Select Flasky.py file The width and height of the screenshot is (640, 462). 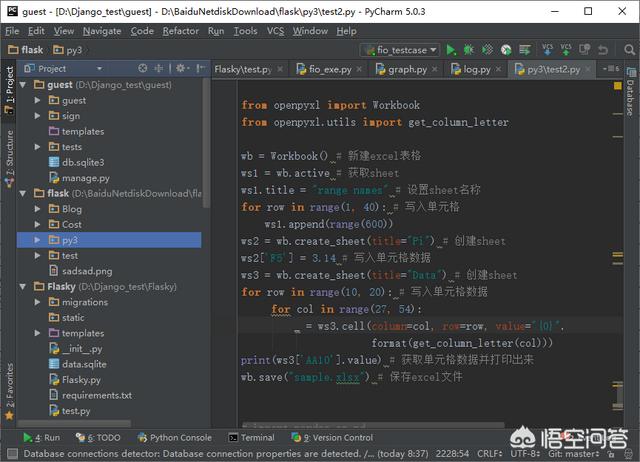(75, 380)
